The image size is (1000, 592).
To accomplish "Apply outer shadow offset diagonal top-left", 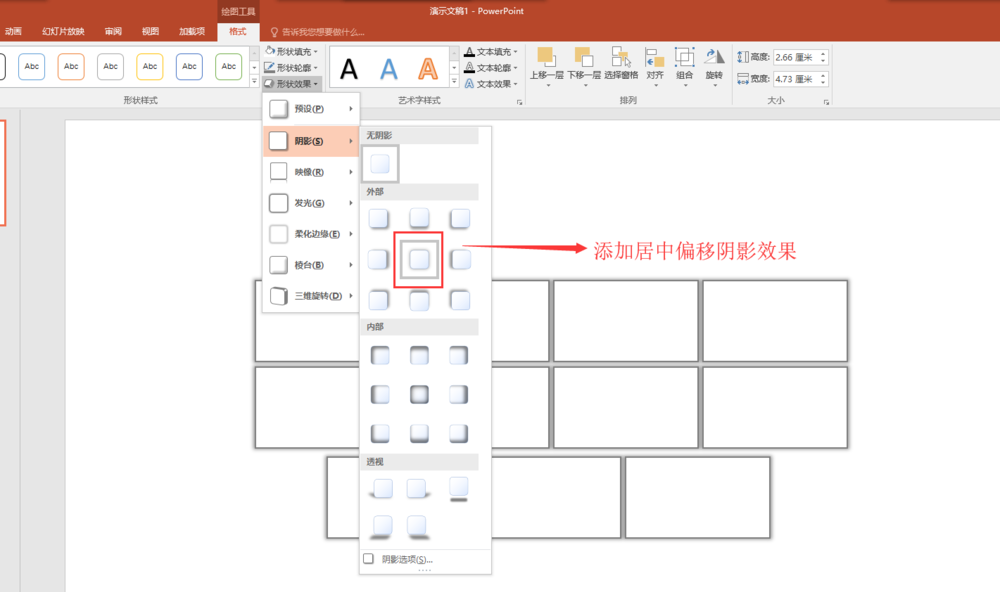I will (460, 300).
